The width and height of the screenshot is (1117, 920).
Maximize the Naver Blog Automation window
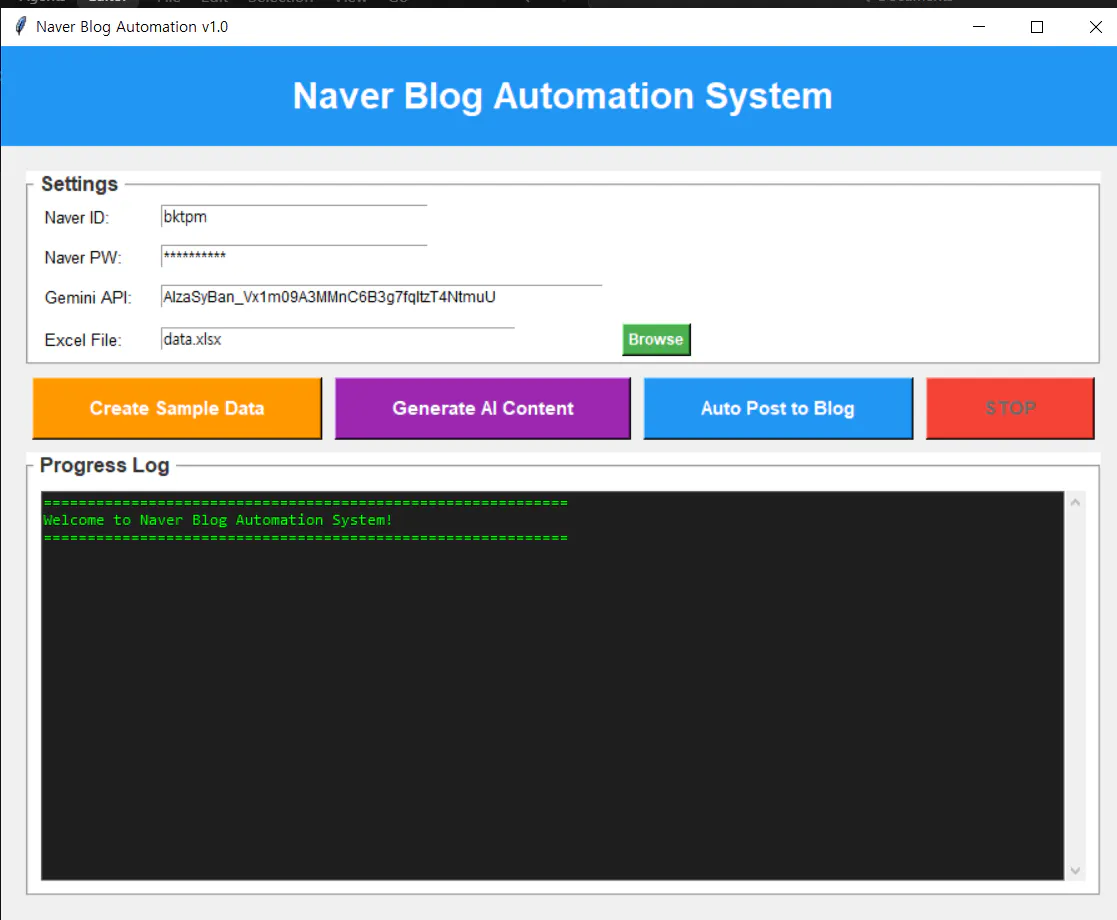pyautogui.click(x=1037, y=26)
